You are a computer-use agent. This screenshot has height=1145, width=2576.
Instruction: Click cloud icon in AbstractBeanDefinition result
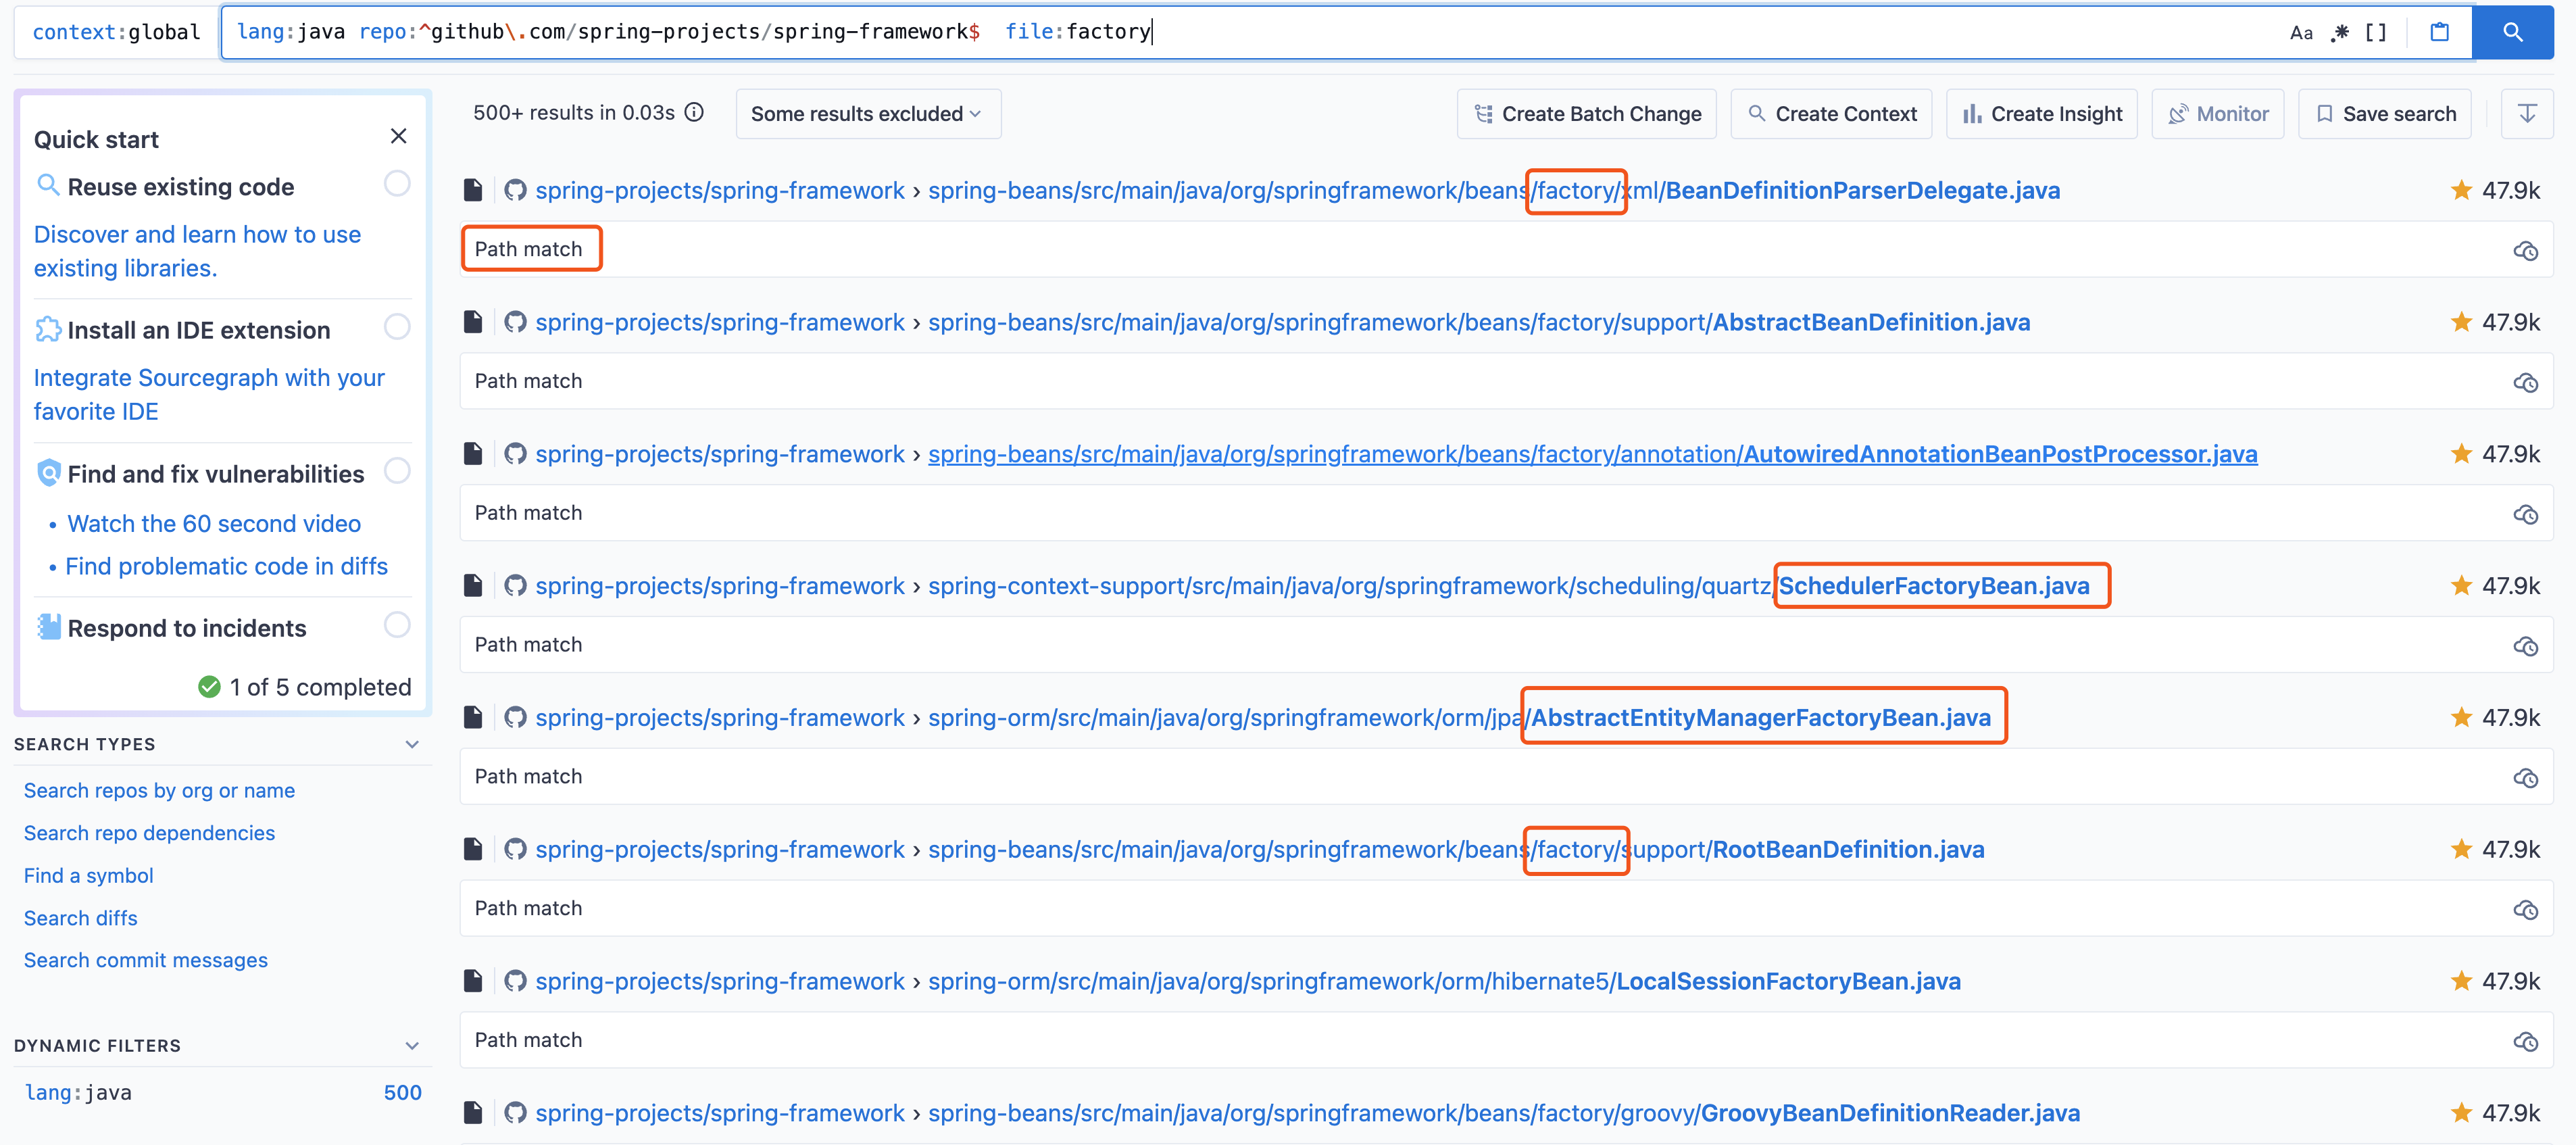click(x=2525, y=383)
